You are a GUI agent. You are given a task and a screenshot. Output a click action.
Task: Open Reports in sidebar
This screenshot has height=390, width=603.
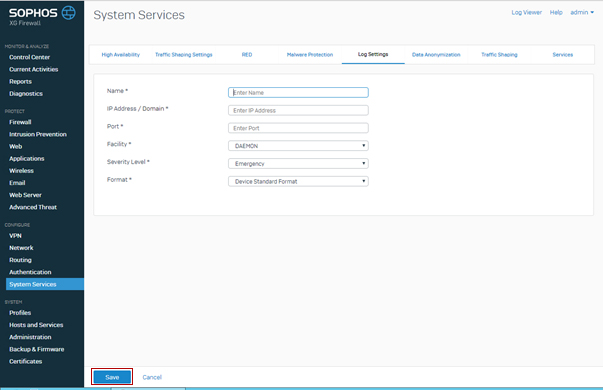tap(20, 82)
